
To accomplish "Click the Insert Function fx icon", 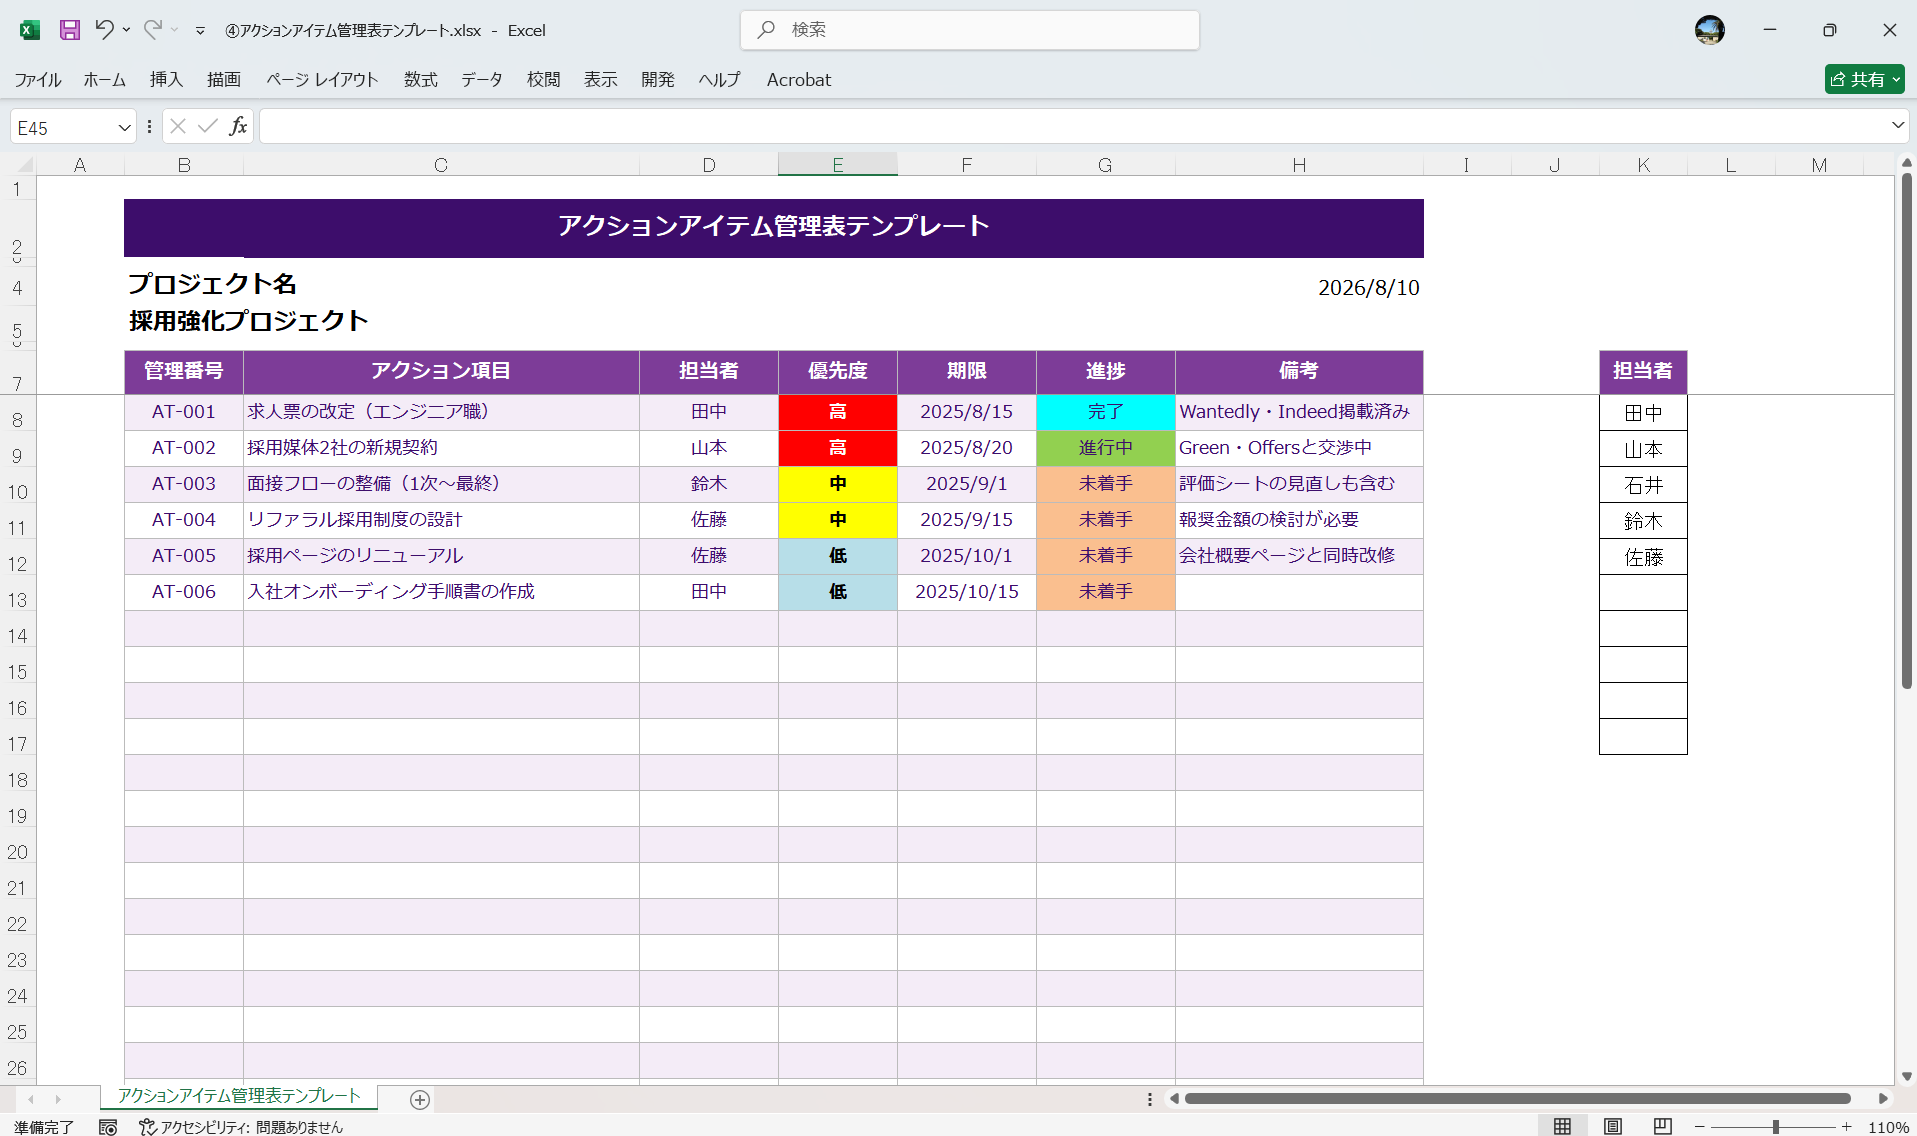I will tap(238, 126).
